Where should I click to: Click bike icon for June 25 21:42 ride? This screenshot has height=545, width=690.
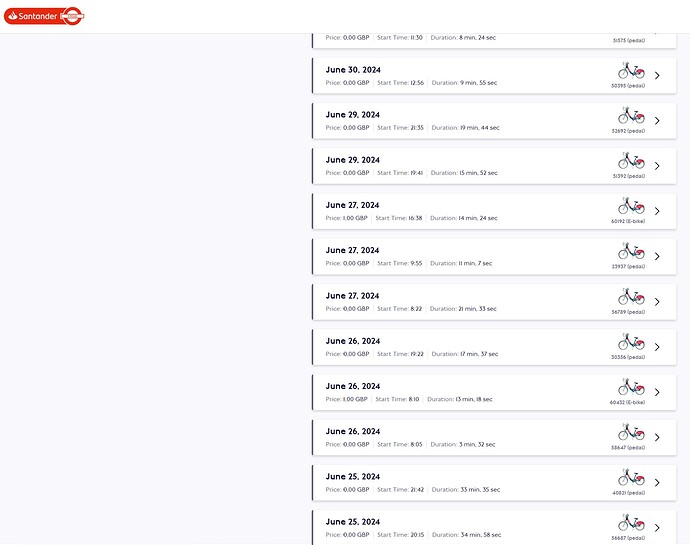[631, 478]
